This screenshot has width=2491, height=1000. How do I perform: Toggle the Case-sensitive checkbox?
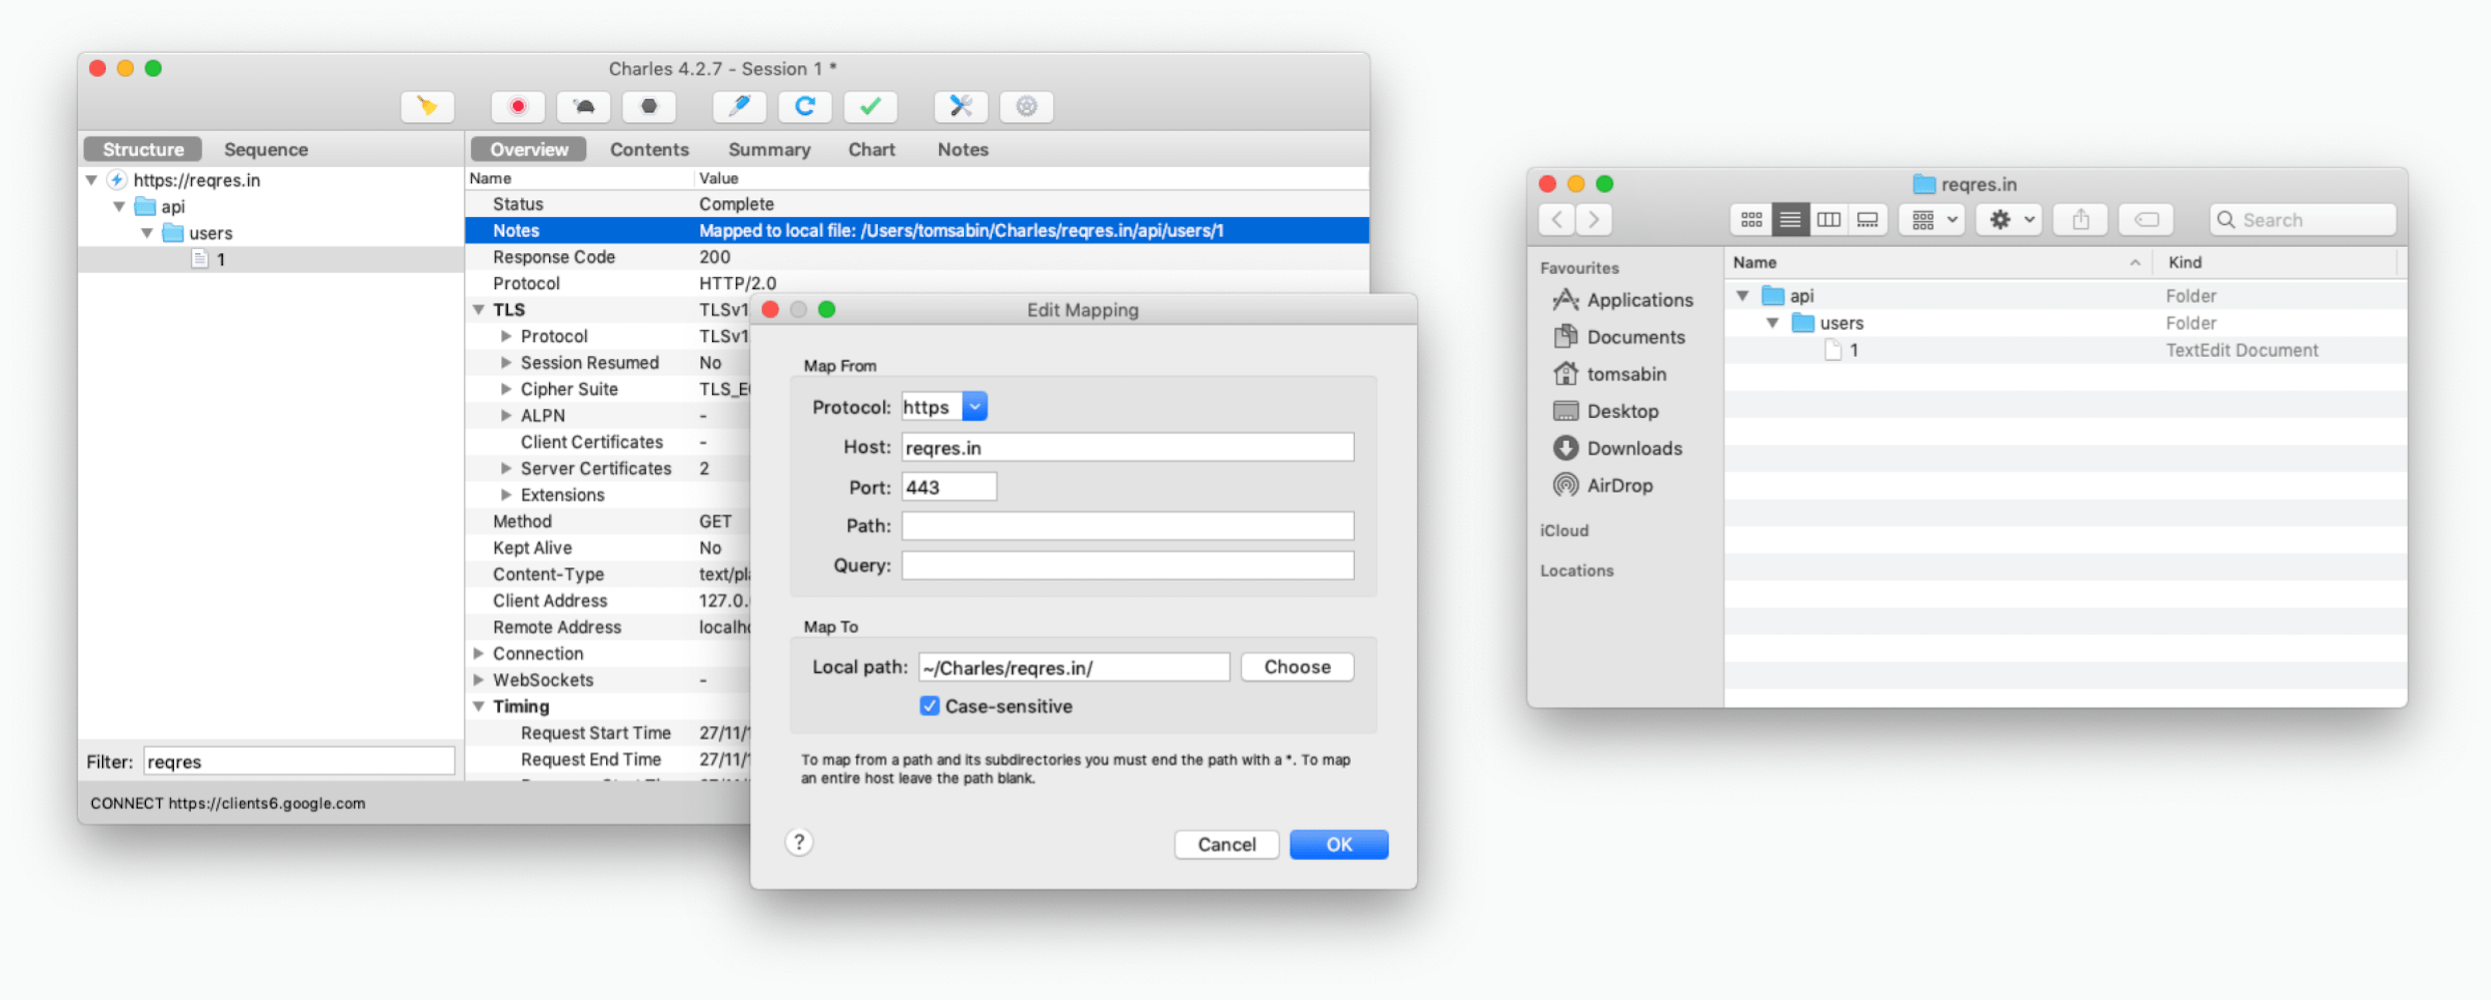[929, 706]
